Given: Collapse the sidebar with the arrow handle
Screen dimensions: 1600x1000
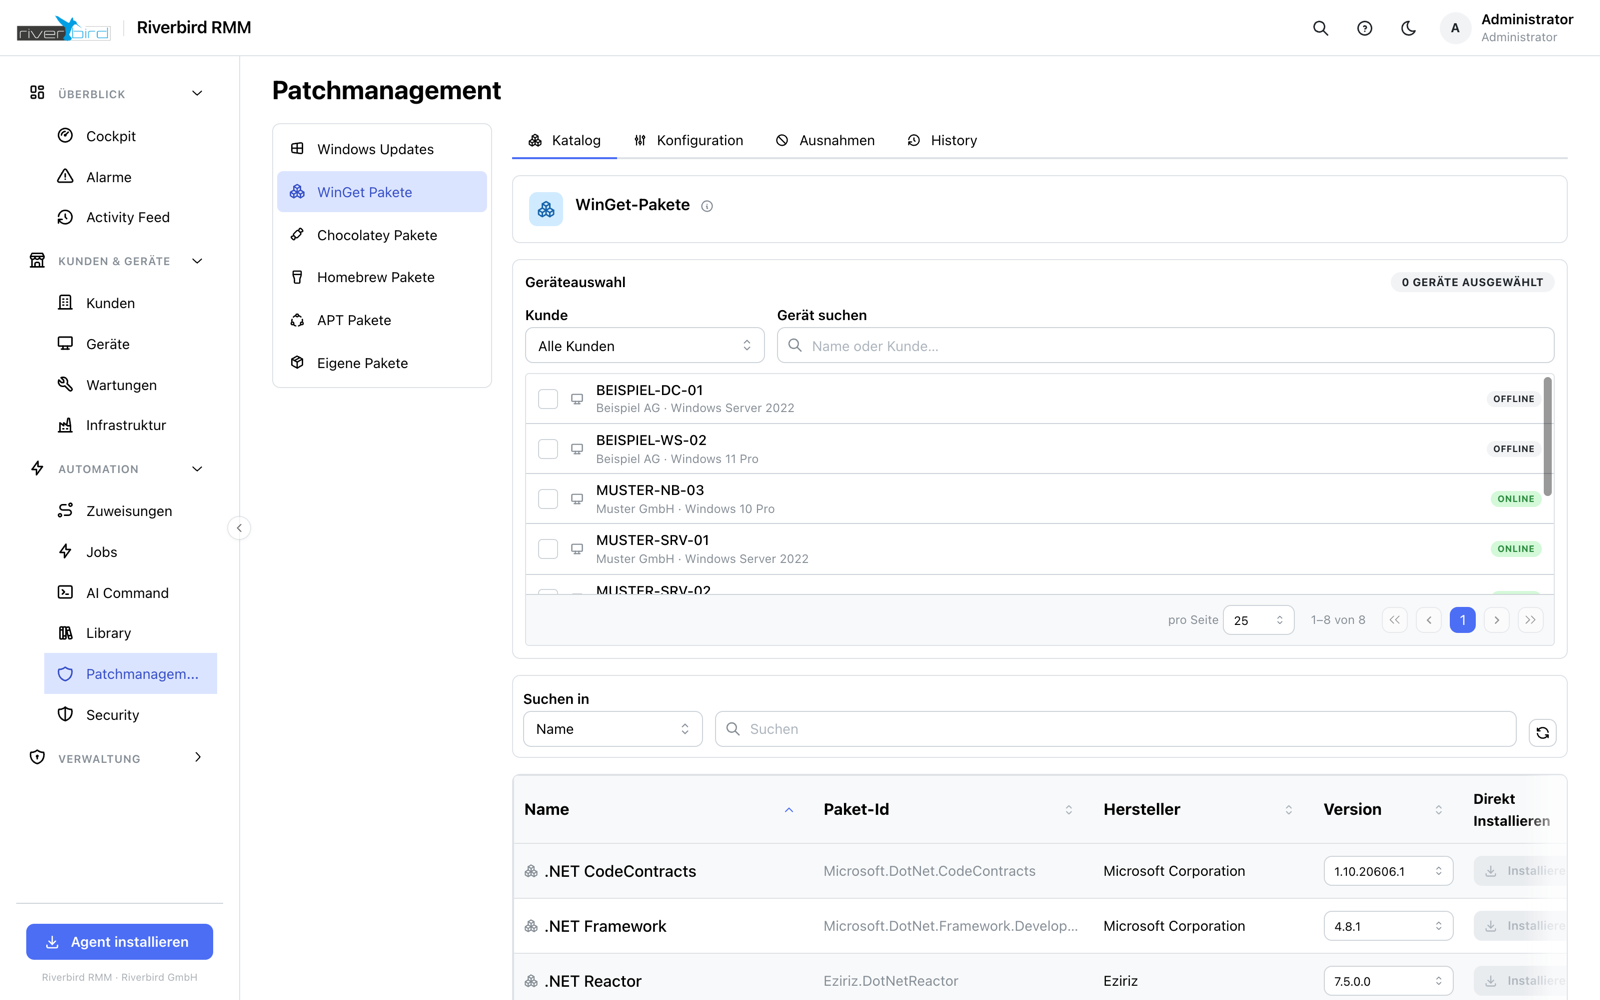Looking at the screenshot, I should (x=239, y=528).
